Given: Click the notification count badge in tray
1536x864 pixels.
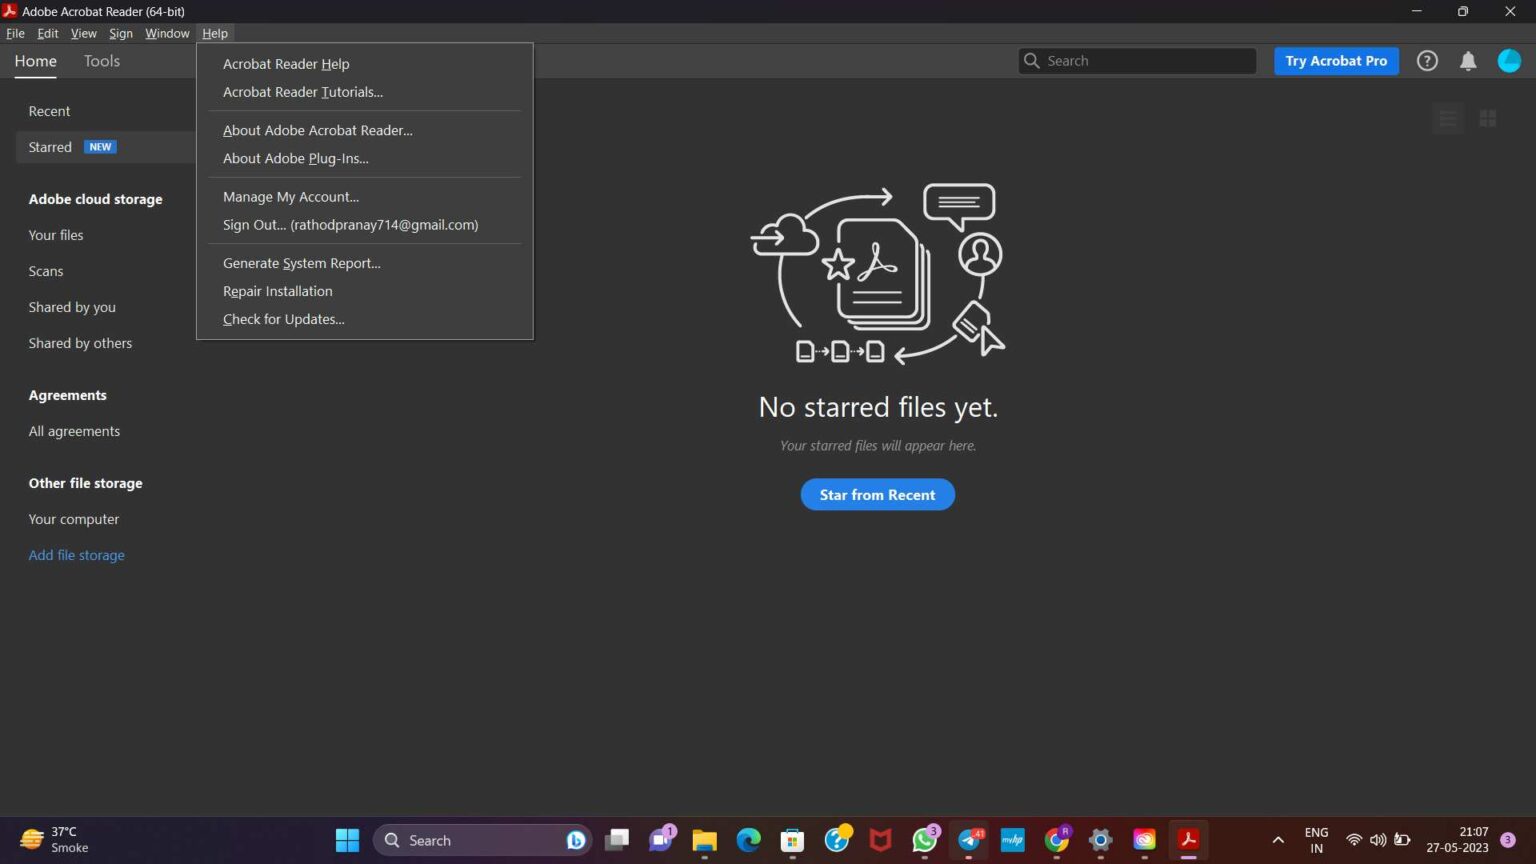Looking at the screenshot, I should coord(1508,840).
